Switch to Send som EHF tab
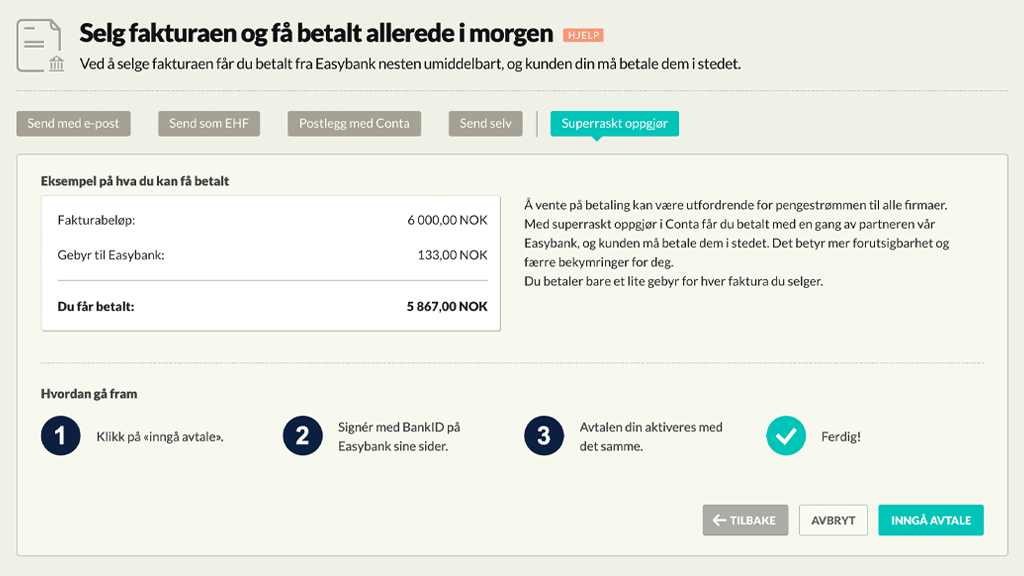 click(209, 123)
